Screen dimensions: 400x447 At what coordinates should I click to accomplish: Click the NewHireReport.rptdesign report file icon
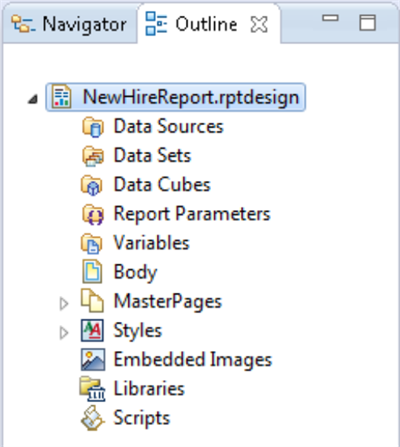click(x=61, y=97)
